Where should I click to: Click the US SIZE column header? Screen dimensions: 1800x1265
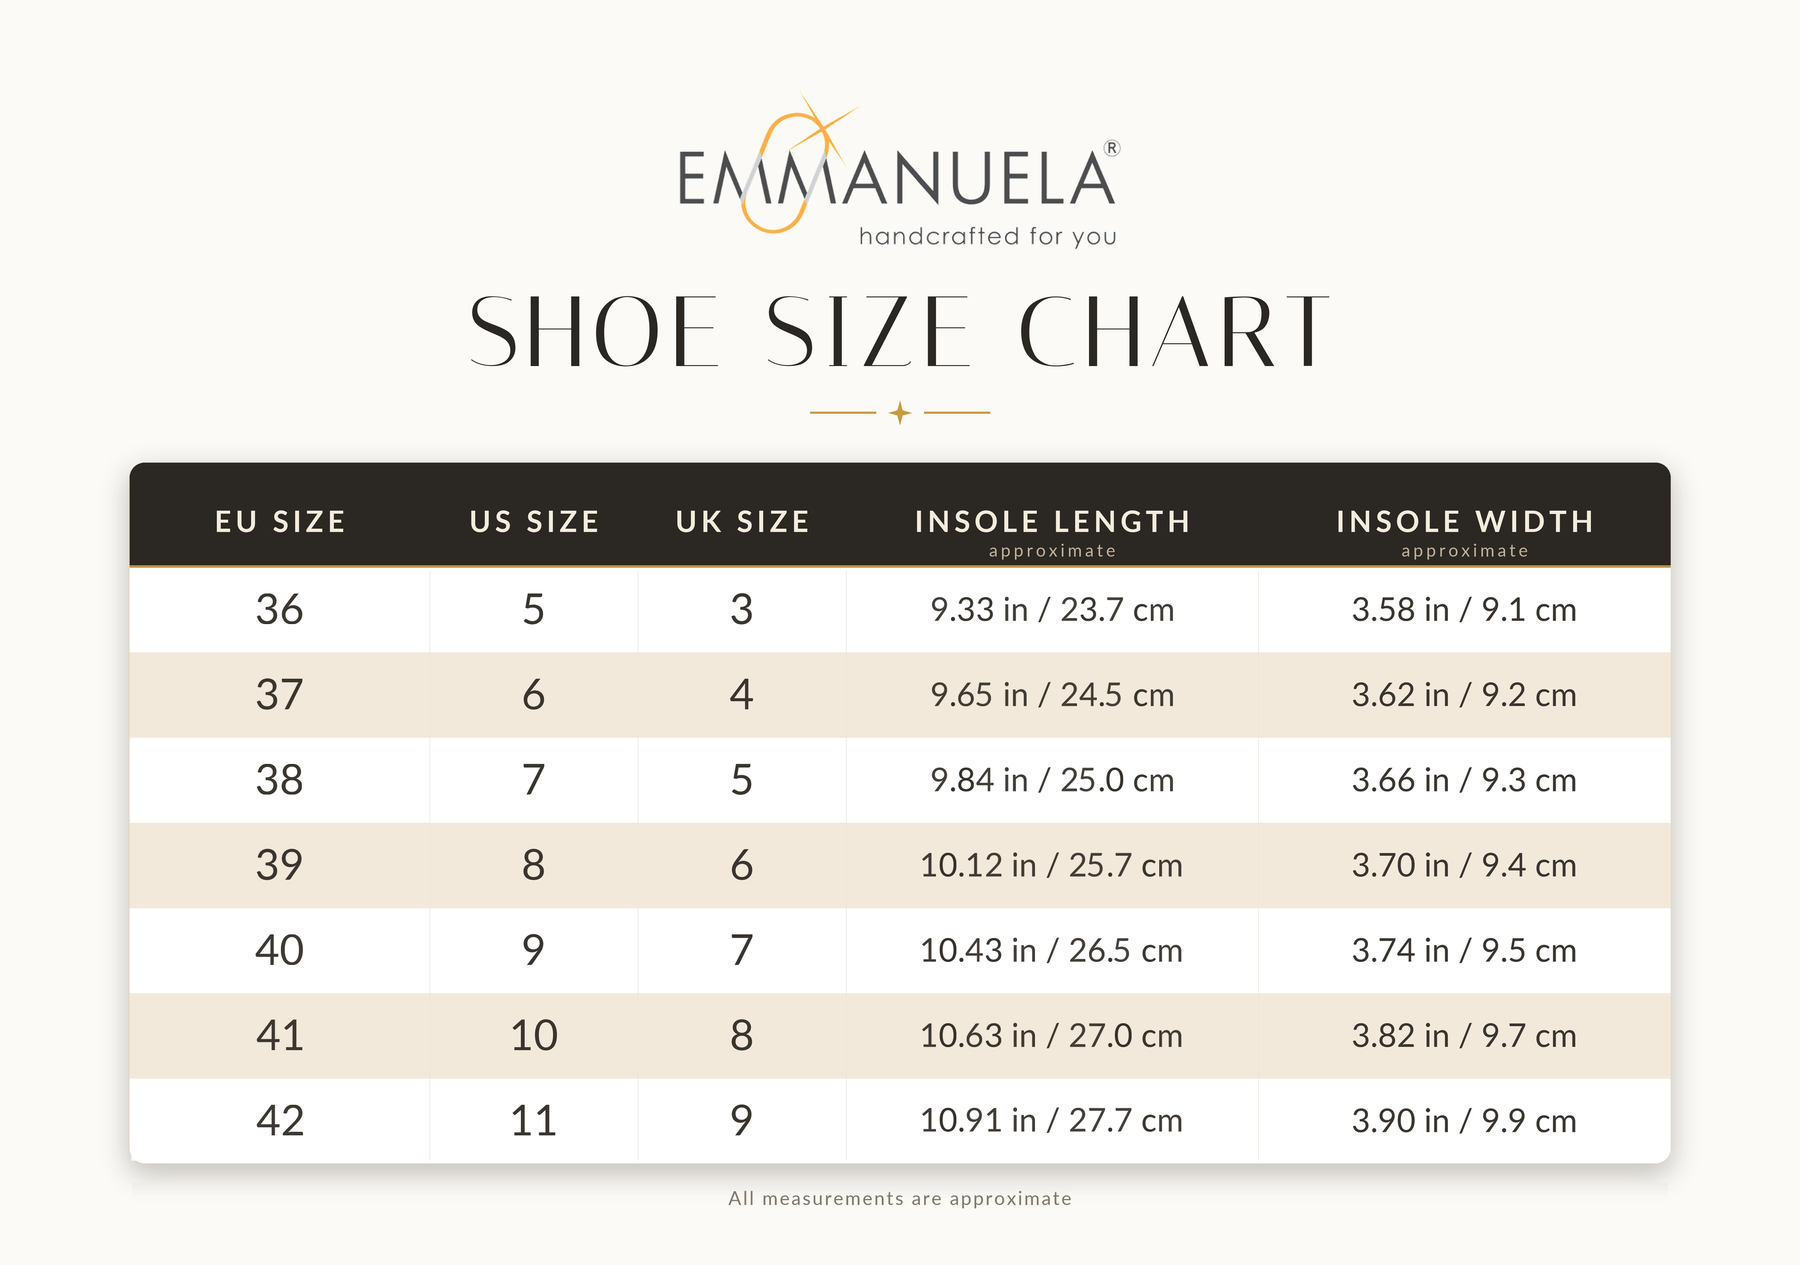click(534, 522)
